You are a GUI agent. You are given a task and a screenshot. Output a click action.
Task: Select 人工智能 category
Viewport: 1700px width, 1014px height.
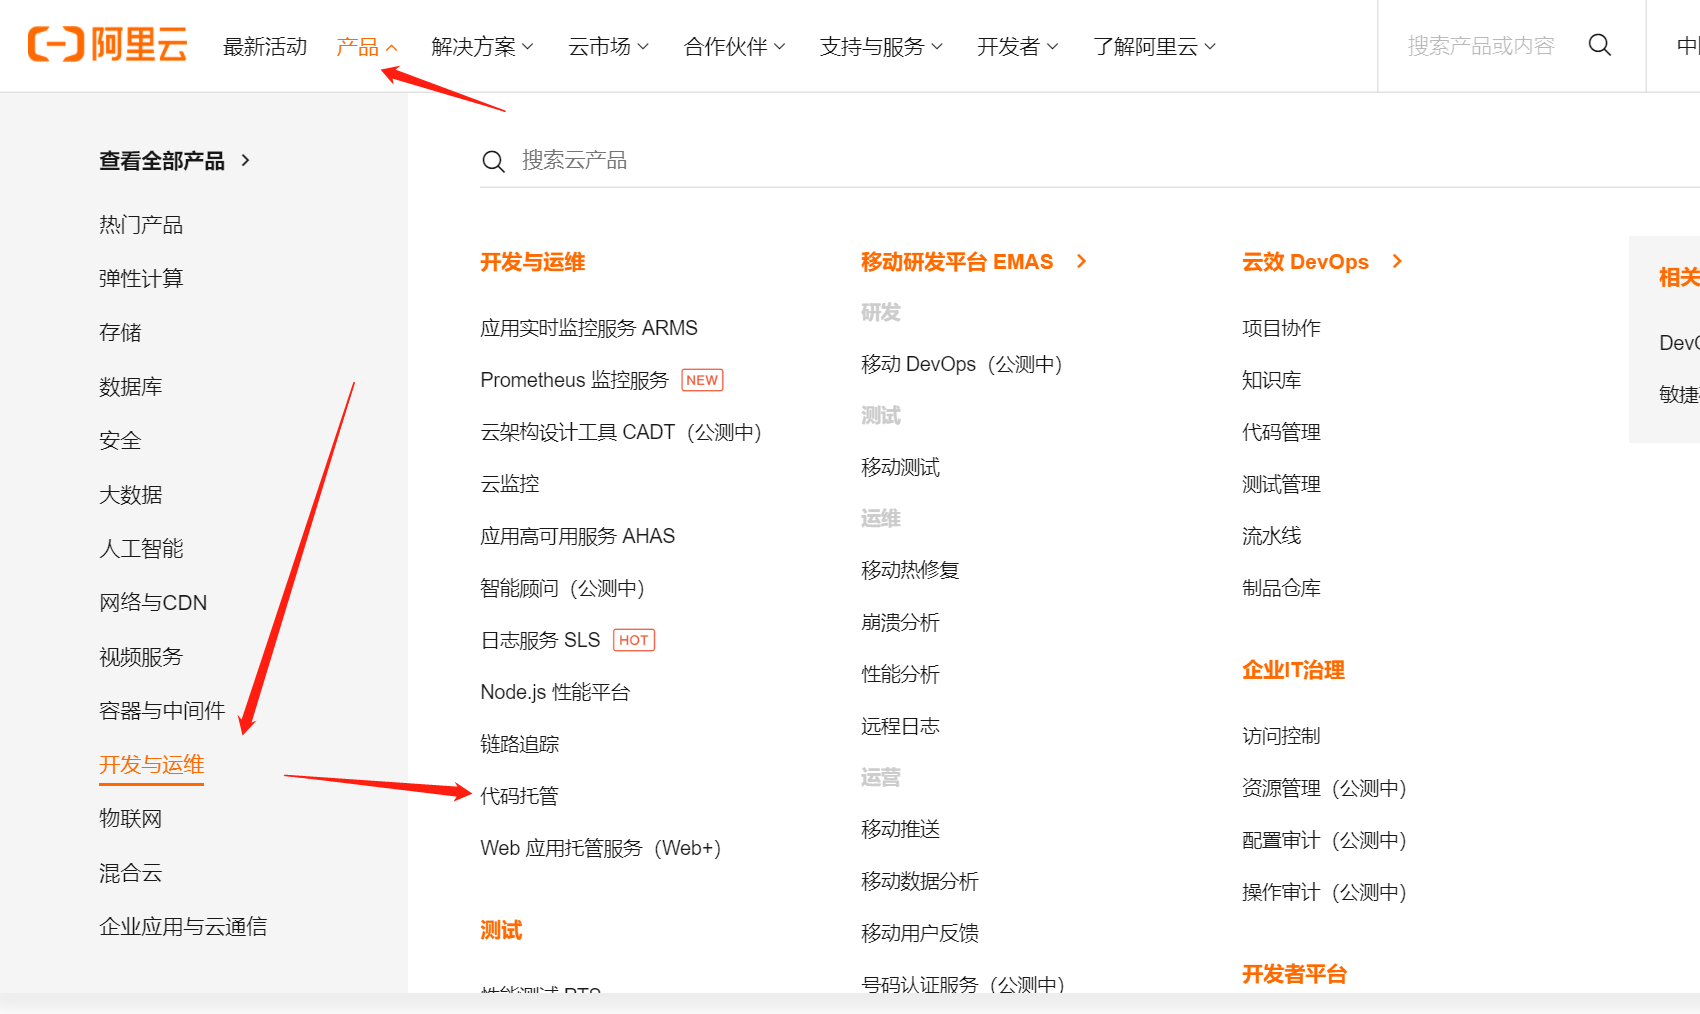pos(141,549)
